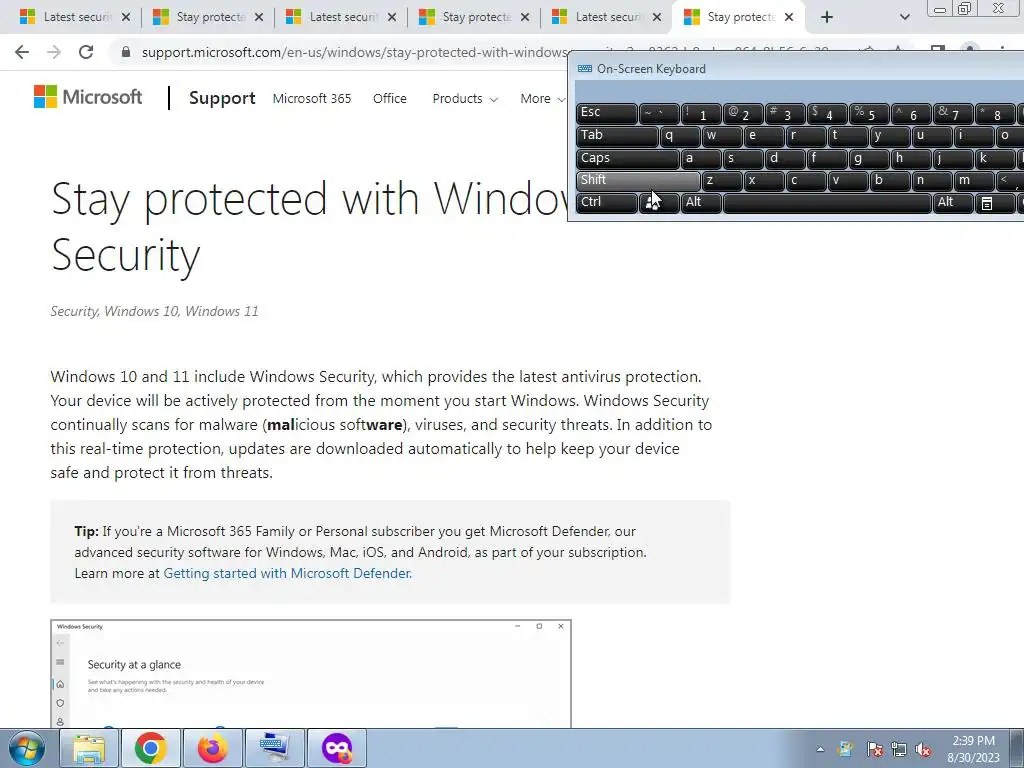Click the Windows Start orb
This screenshot has height=768, width=1024.
(27, 748)
